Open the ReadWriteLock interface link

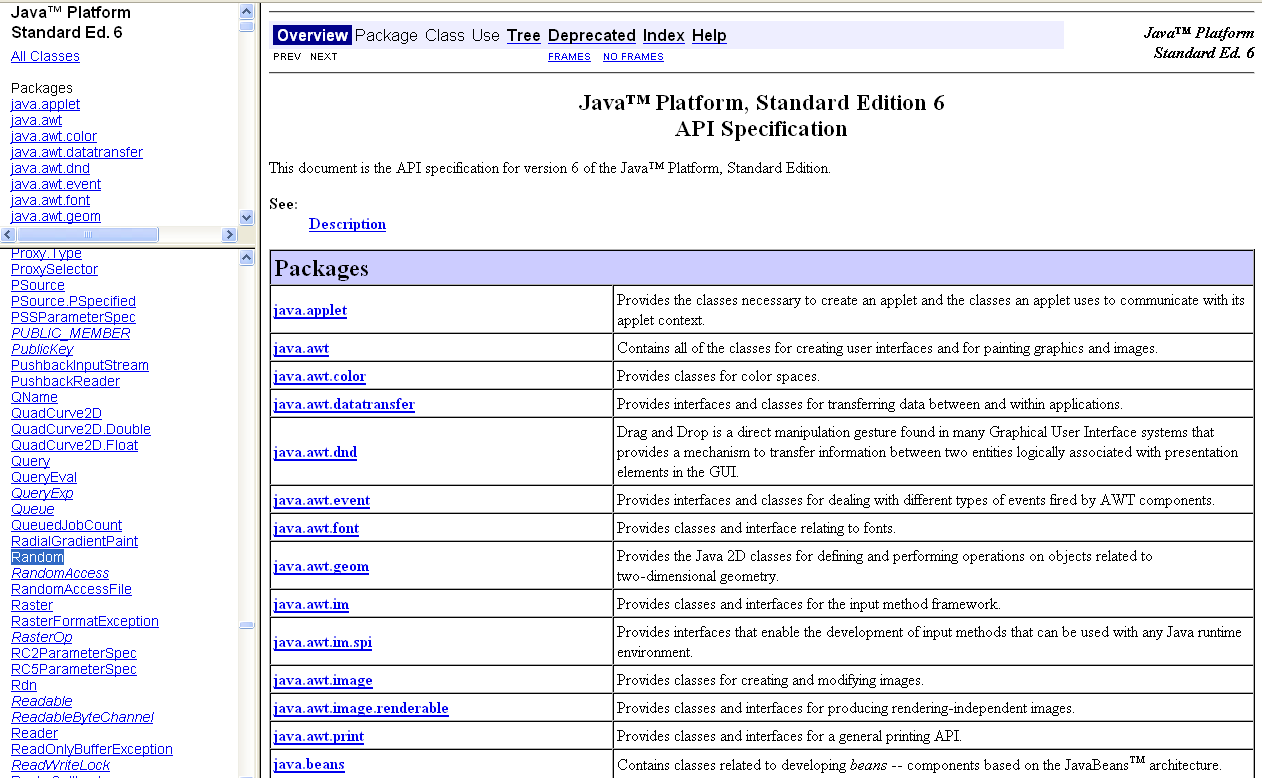[x=61, y=765]
